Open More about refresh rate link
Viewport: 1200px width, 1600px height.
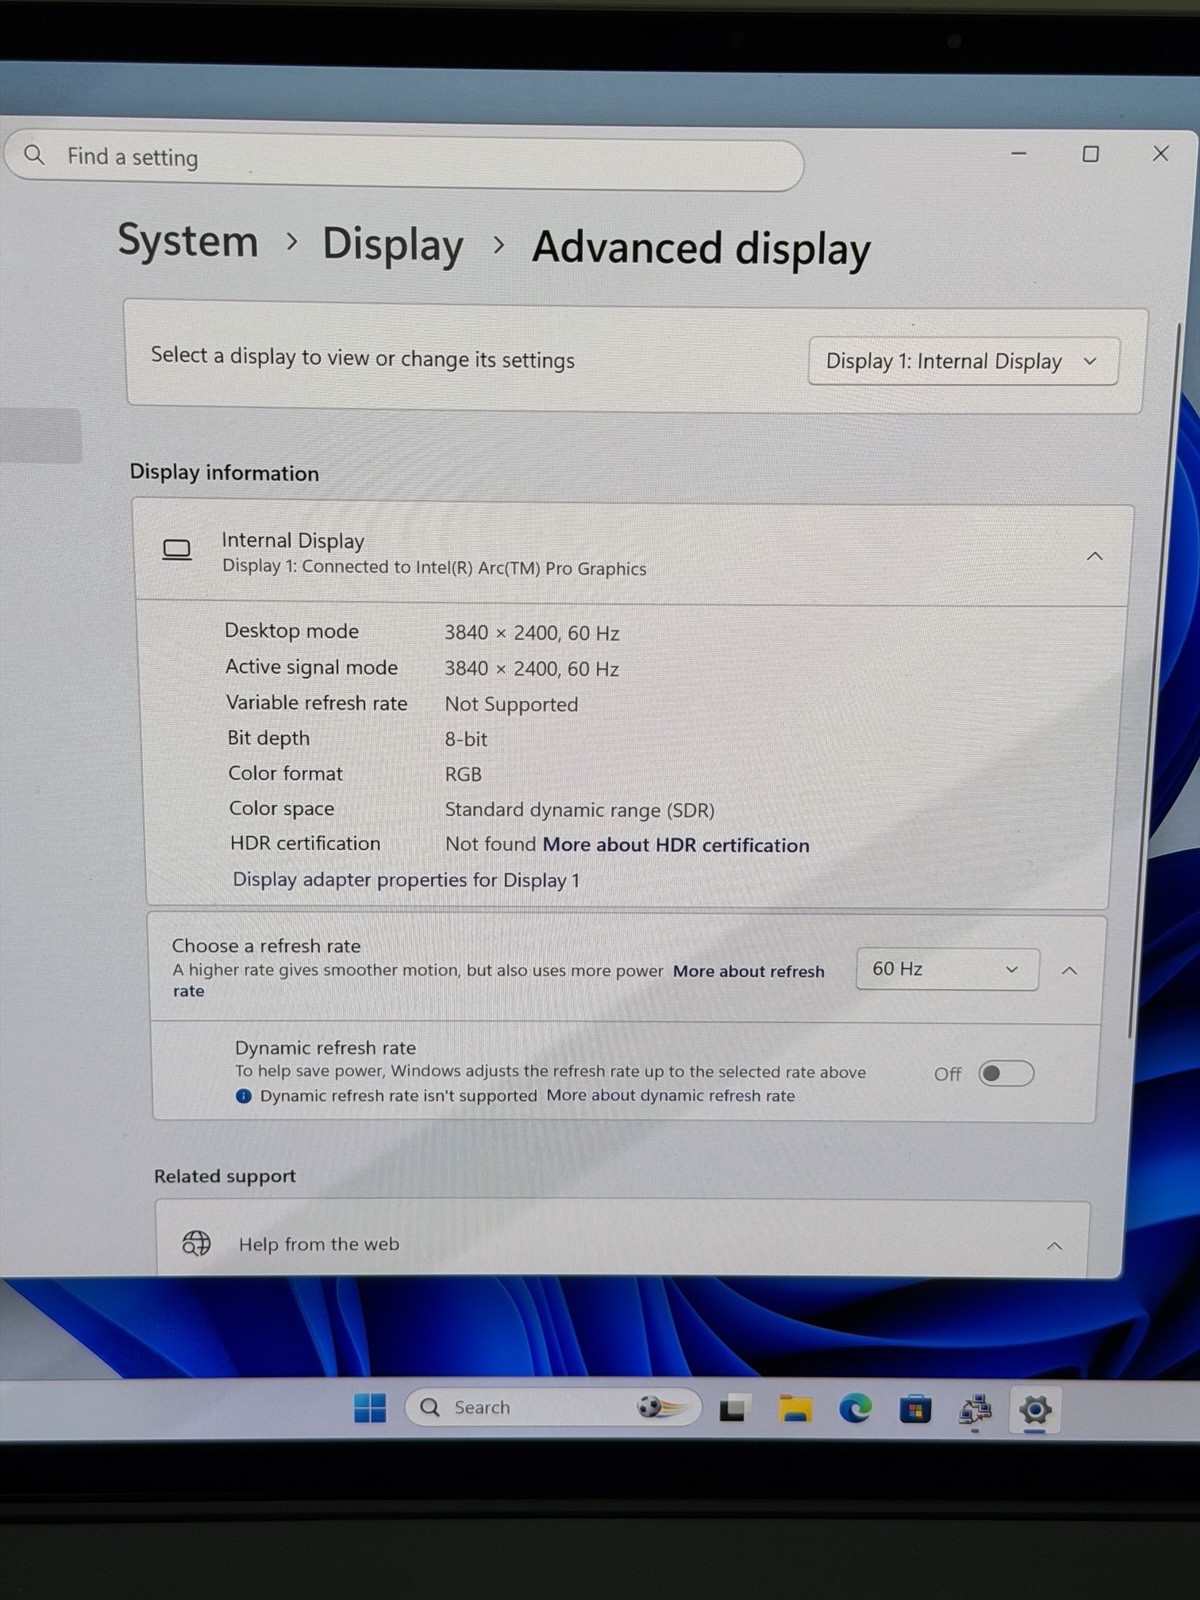pyautogui.click(x=749, y=971)
